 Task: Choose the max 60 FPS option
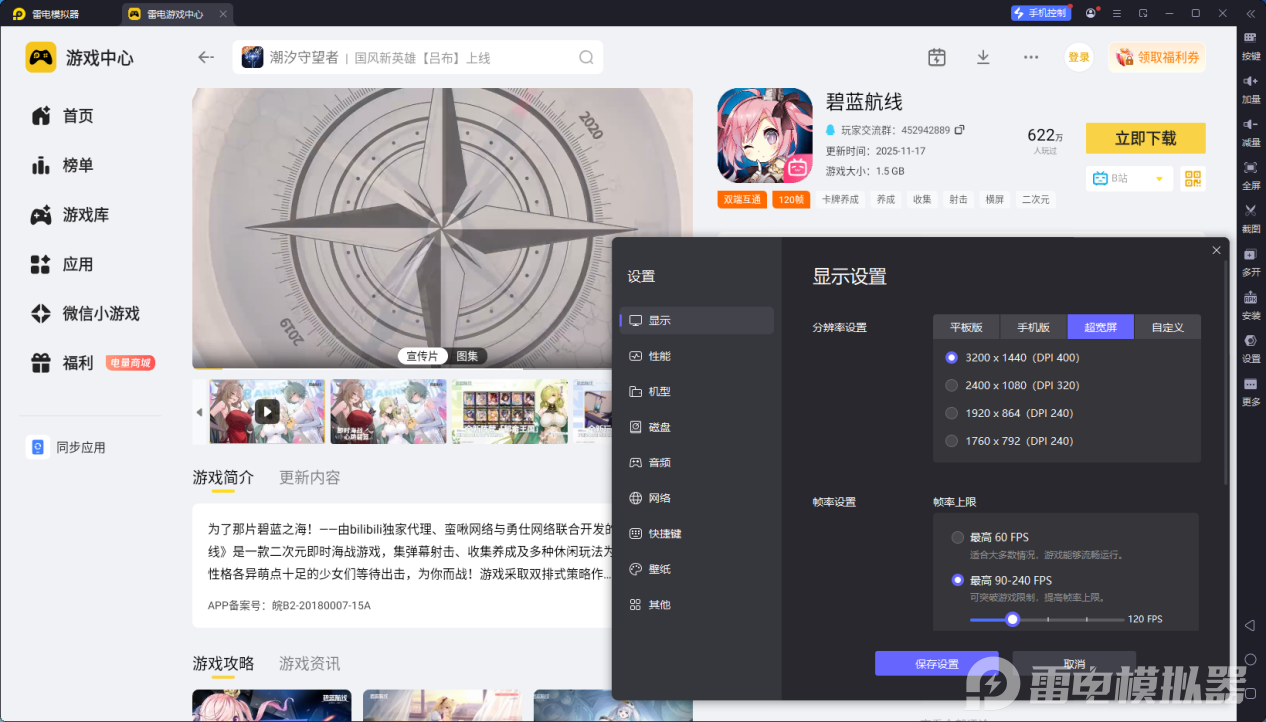(x=957, y=537)
